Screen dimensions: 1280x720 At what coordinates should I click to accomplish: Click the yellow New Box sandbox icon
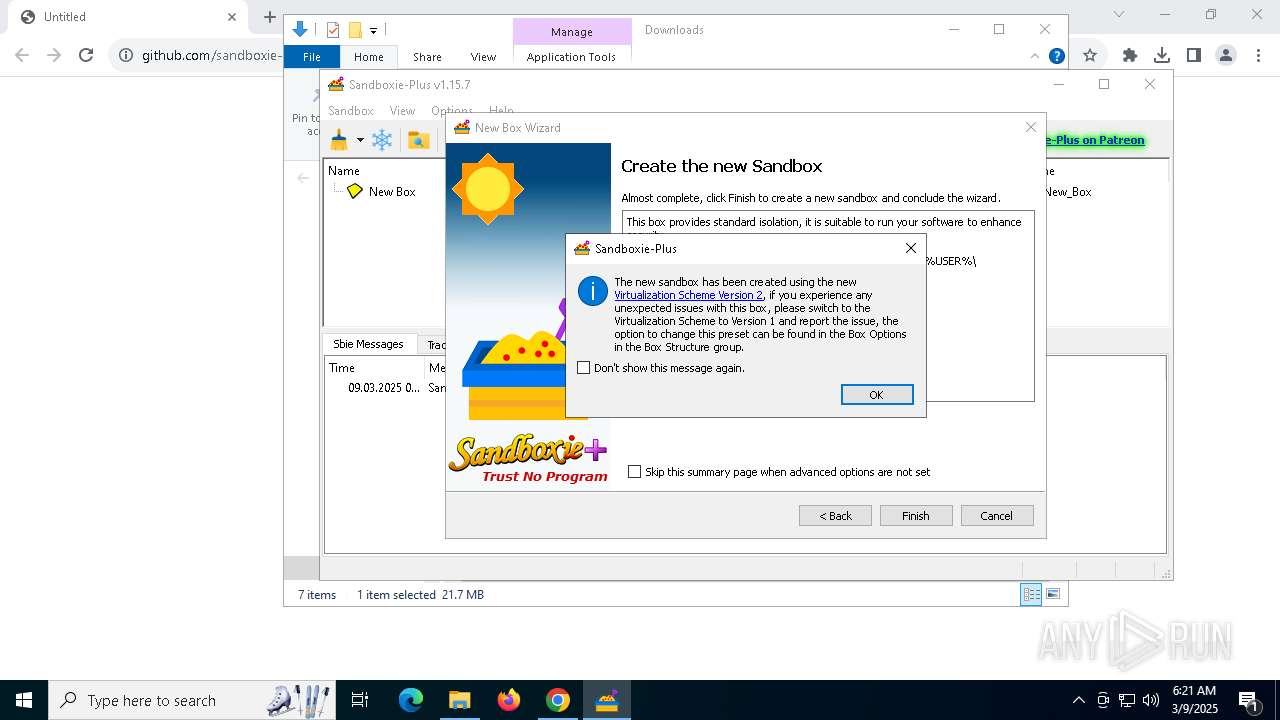coord(355,191)
